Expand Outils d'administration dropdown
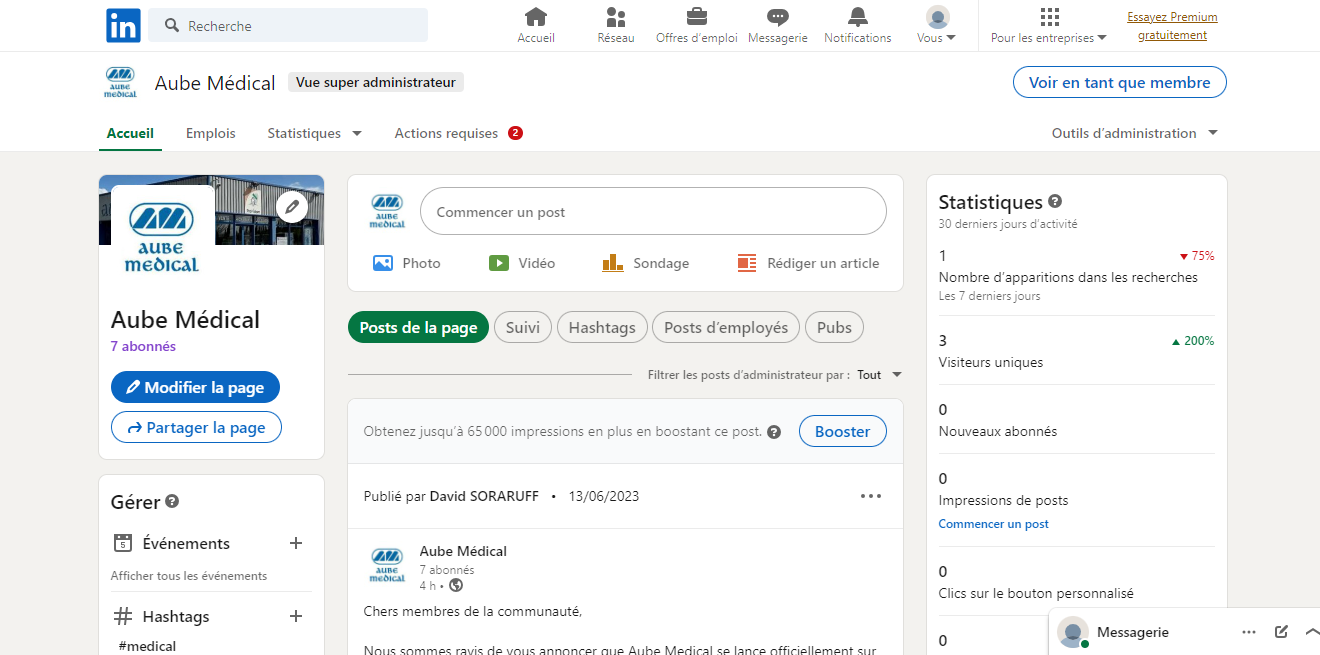This screenshot has width=1320, height=655. tap(1135, 133)
